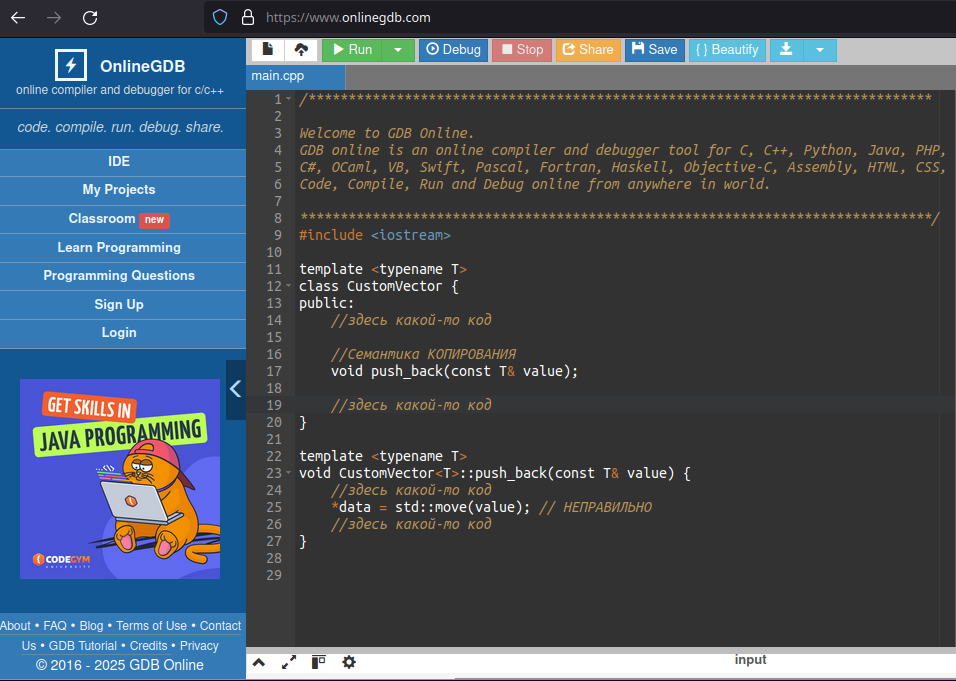The width and height of the screenshot is (956, 681).
Task: Open the download options dropdown arrow
Action: click(x=820, y=50)
